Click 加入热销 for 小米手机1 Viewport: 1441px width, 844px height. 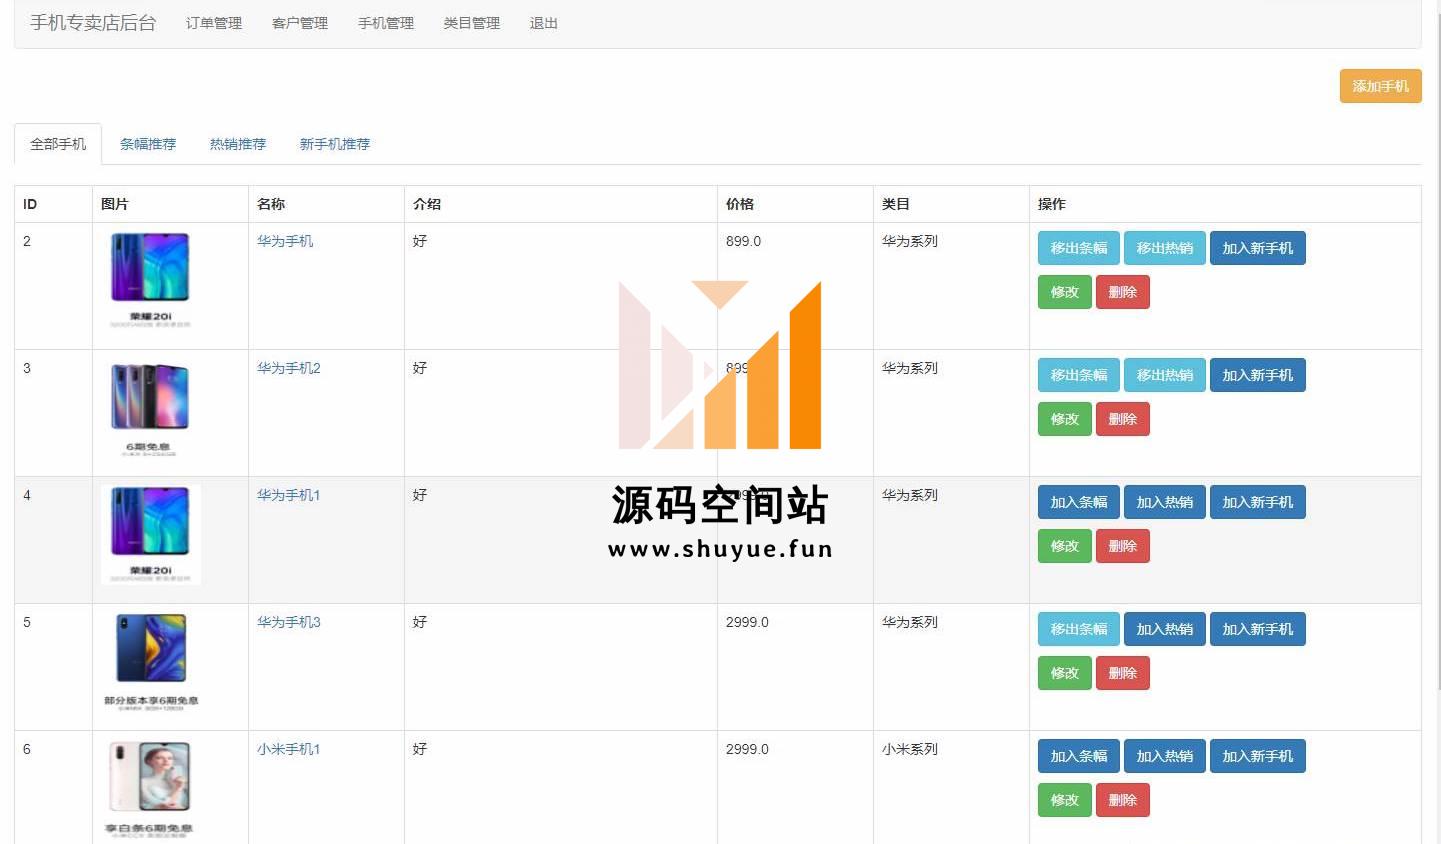click(1164, 756)
